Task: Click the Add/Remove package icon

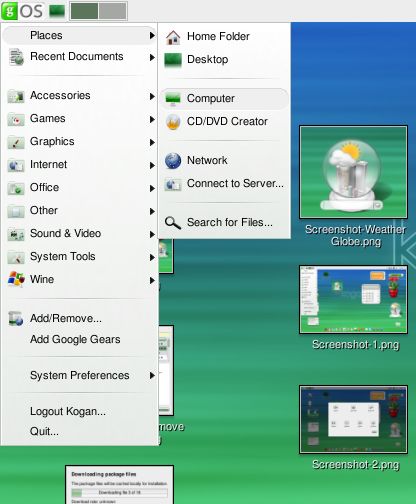Action: (16, 319)
